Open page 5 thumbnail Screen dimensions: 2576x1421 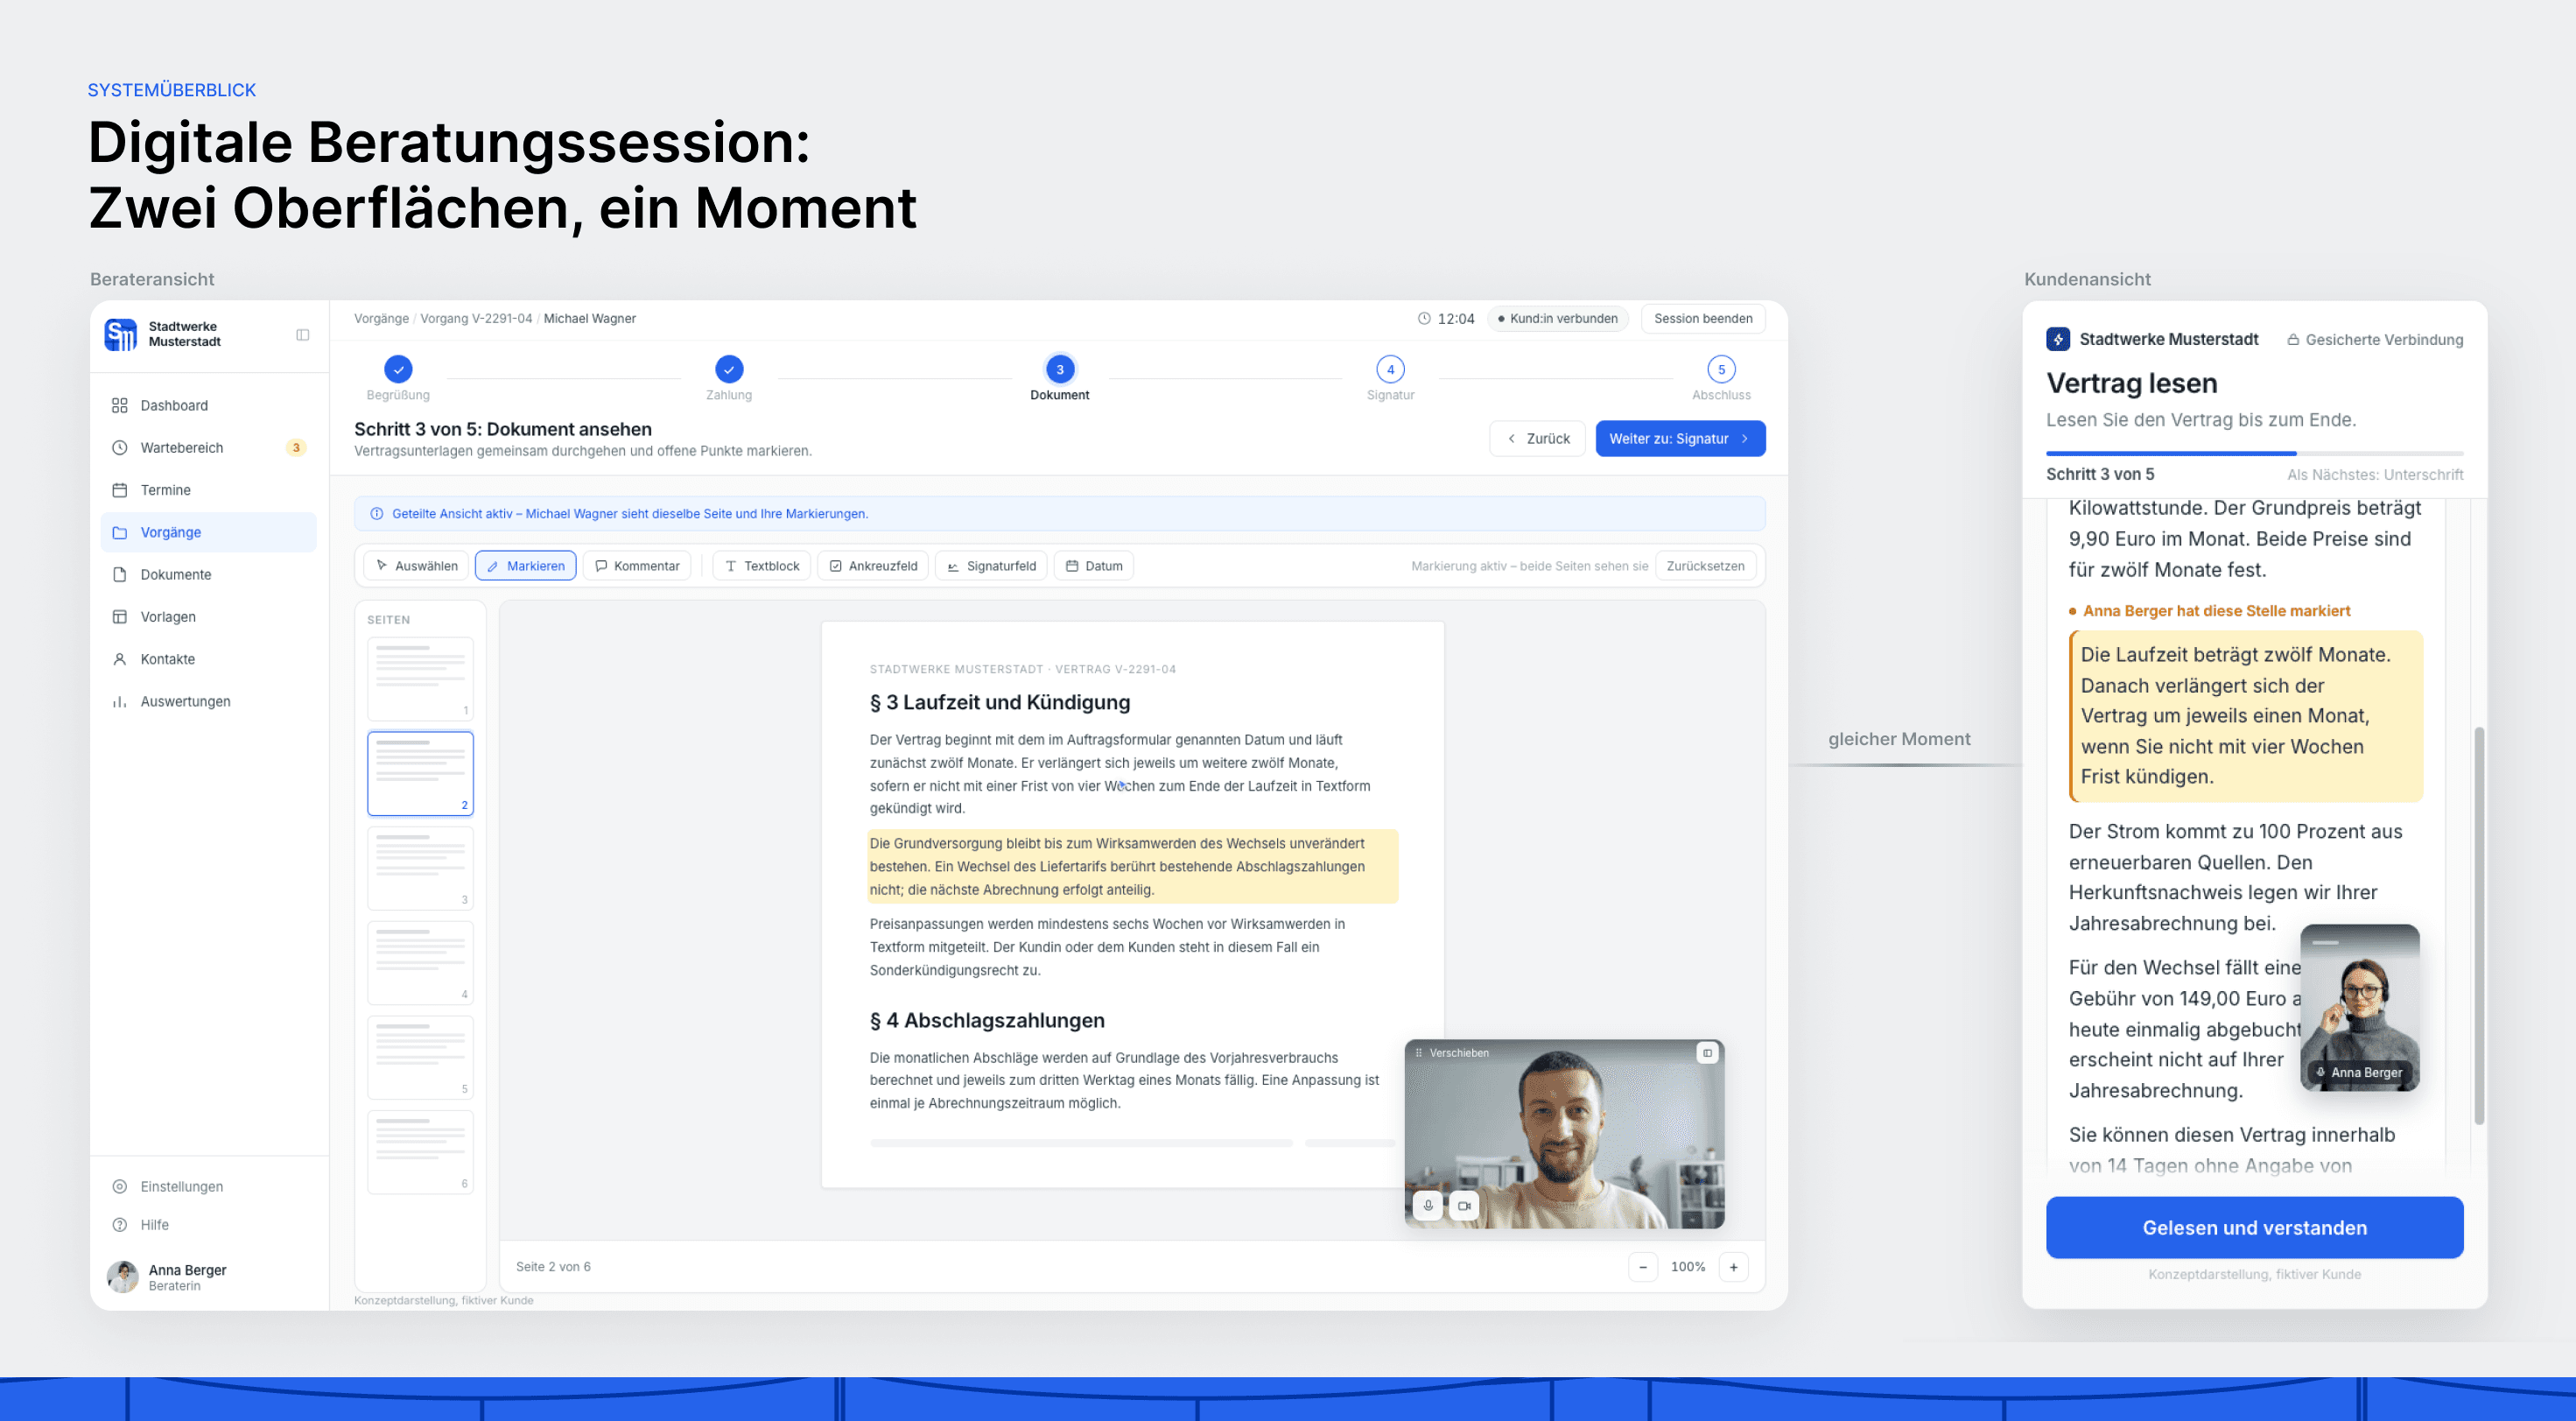(420, 1058)
